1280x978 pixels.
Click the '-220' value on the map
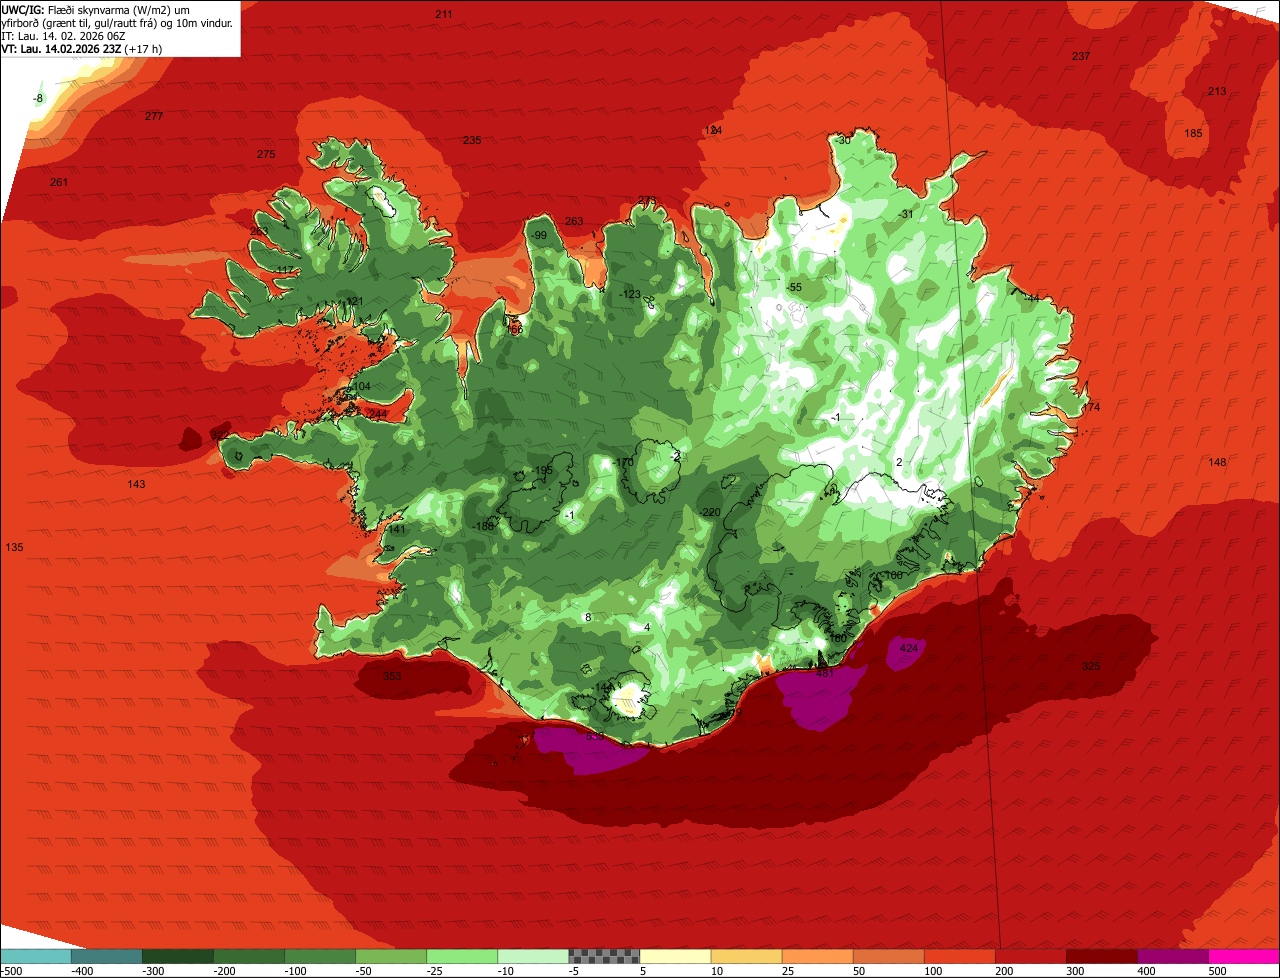coord(709,512)
